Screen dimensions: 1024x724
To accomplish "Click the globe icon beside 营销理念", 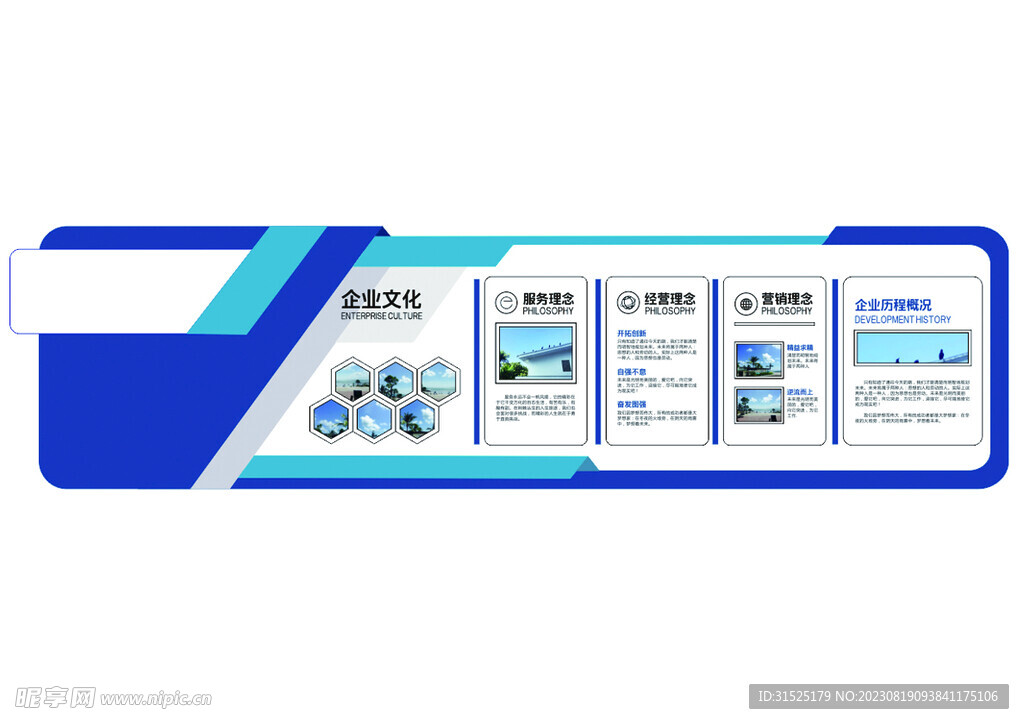I will (x=745, y=304).
